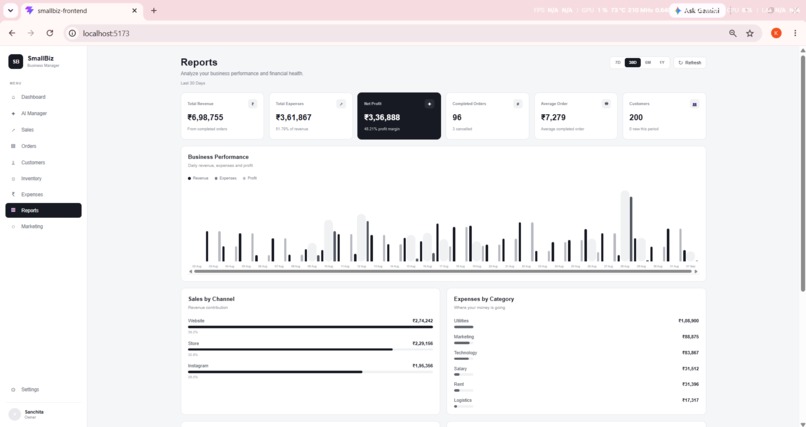
Task: Click the AI Manager sparkle icon
Action: pos(13,114)
